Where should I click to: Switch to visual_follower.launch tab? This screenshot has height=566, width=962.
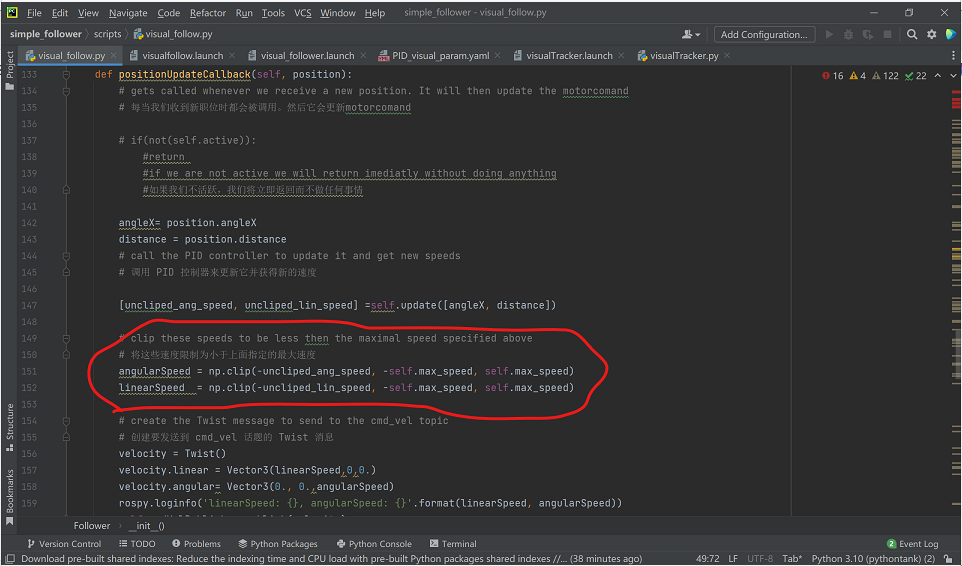(307, 55)
